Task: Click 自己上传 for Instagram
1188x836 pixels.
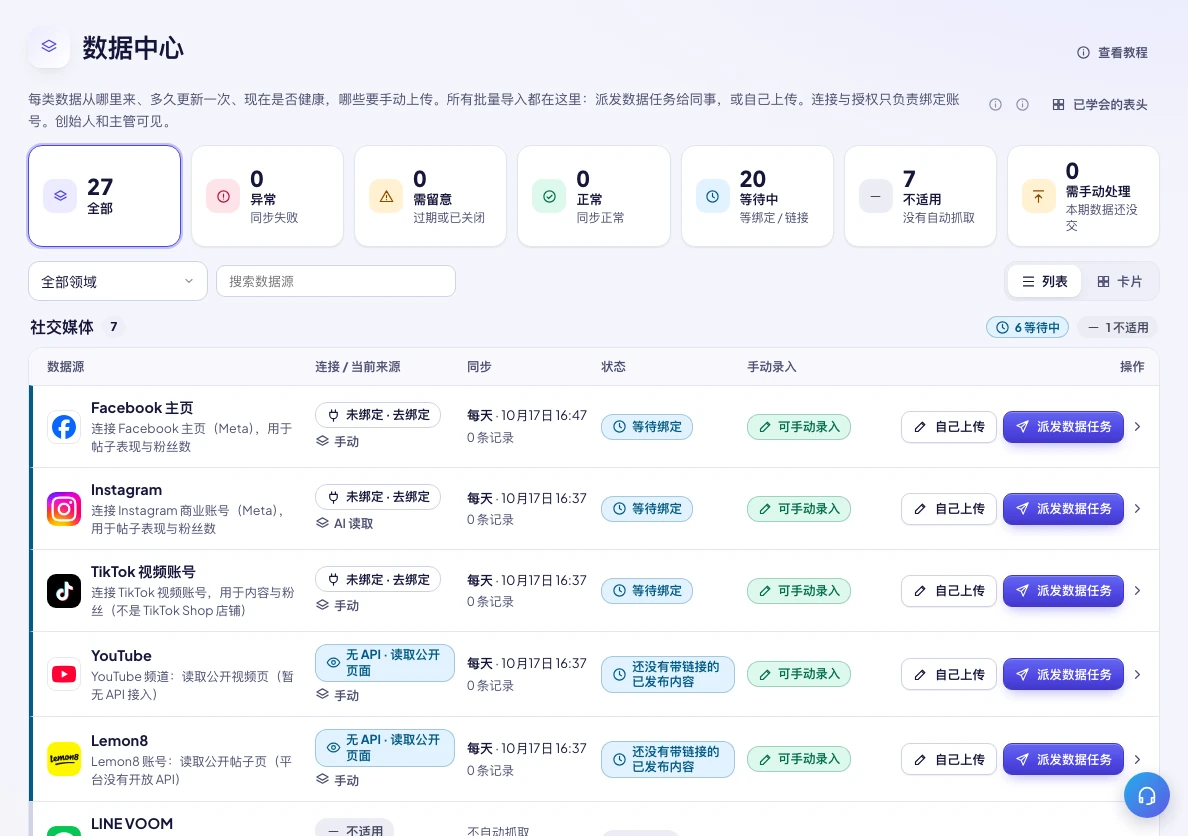Action: point(949,509)
